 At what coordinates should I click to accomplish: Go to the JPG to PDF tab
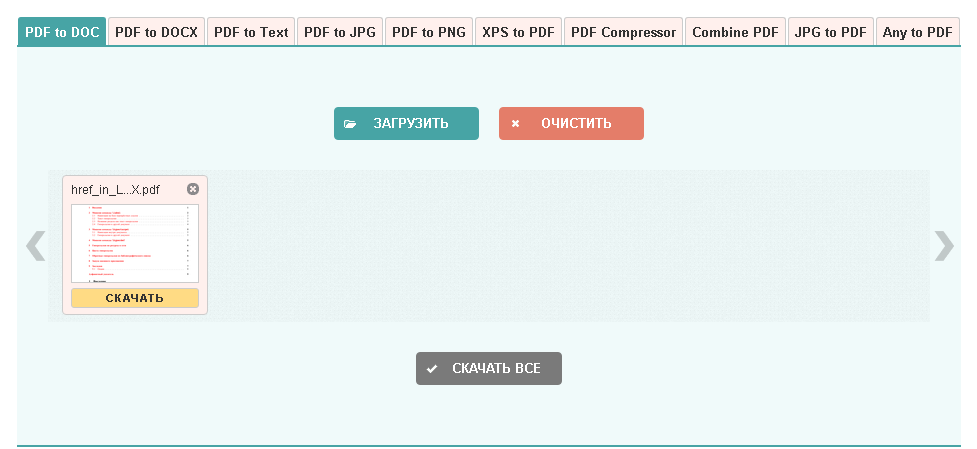pyautogui.click(x=830, y=32)
